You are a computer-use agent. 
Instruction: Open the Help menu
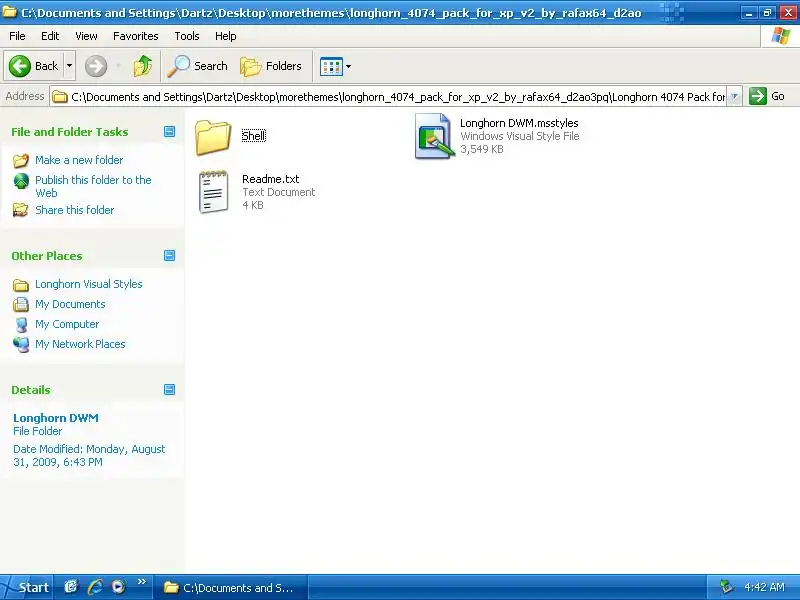pyautogui.click(x=226, y=36)
